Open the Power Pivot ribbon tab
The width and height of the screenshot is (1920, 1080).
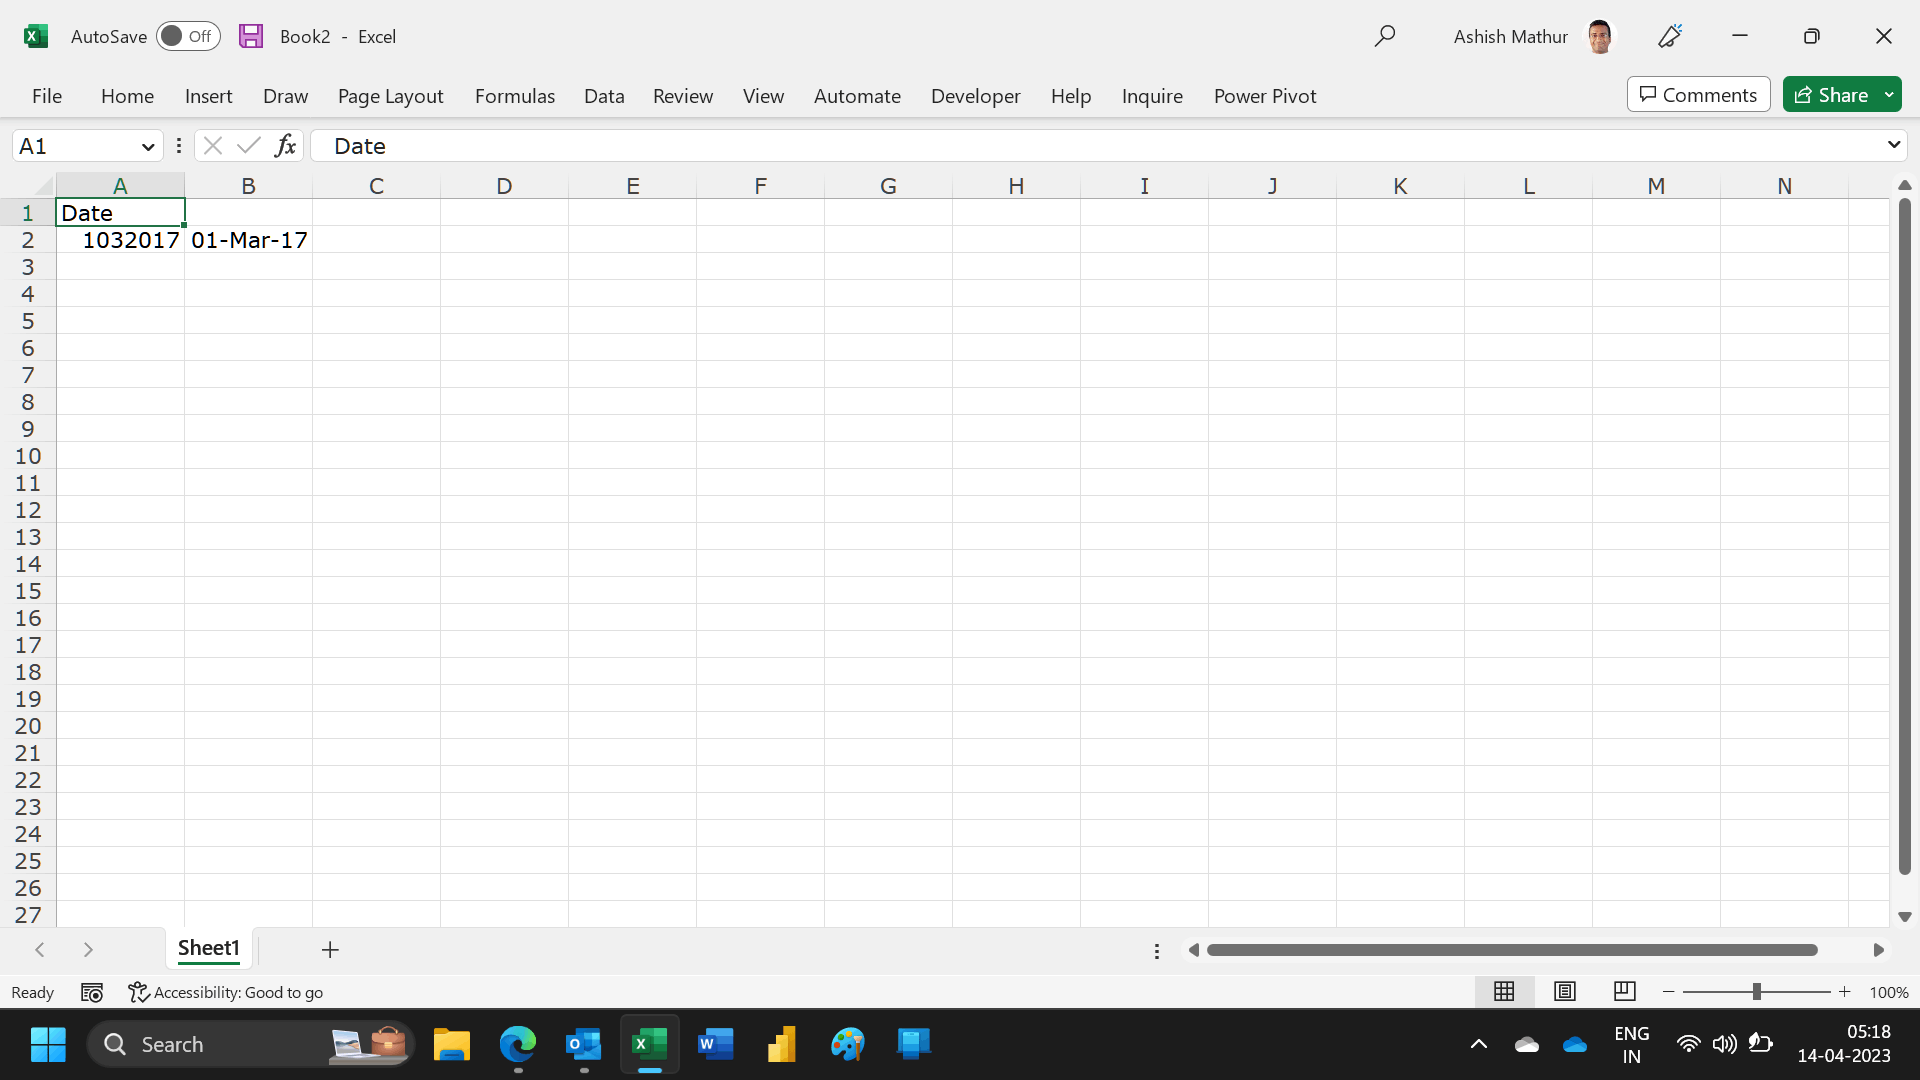point(1265,95)
